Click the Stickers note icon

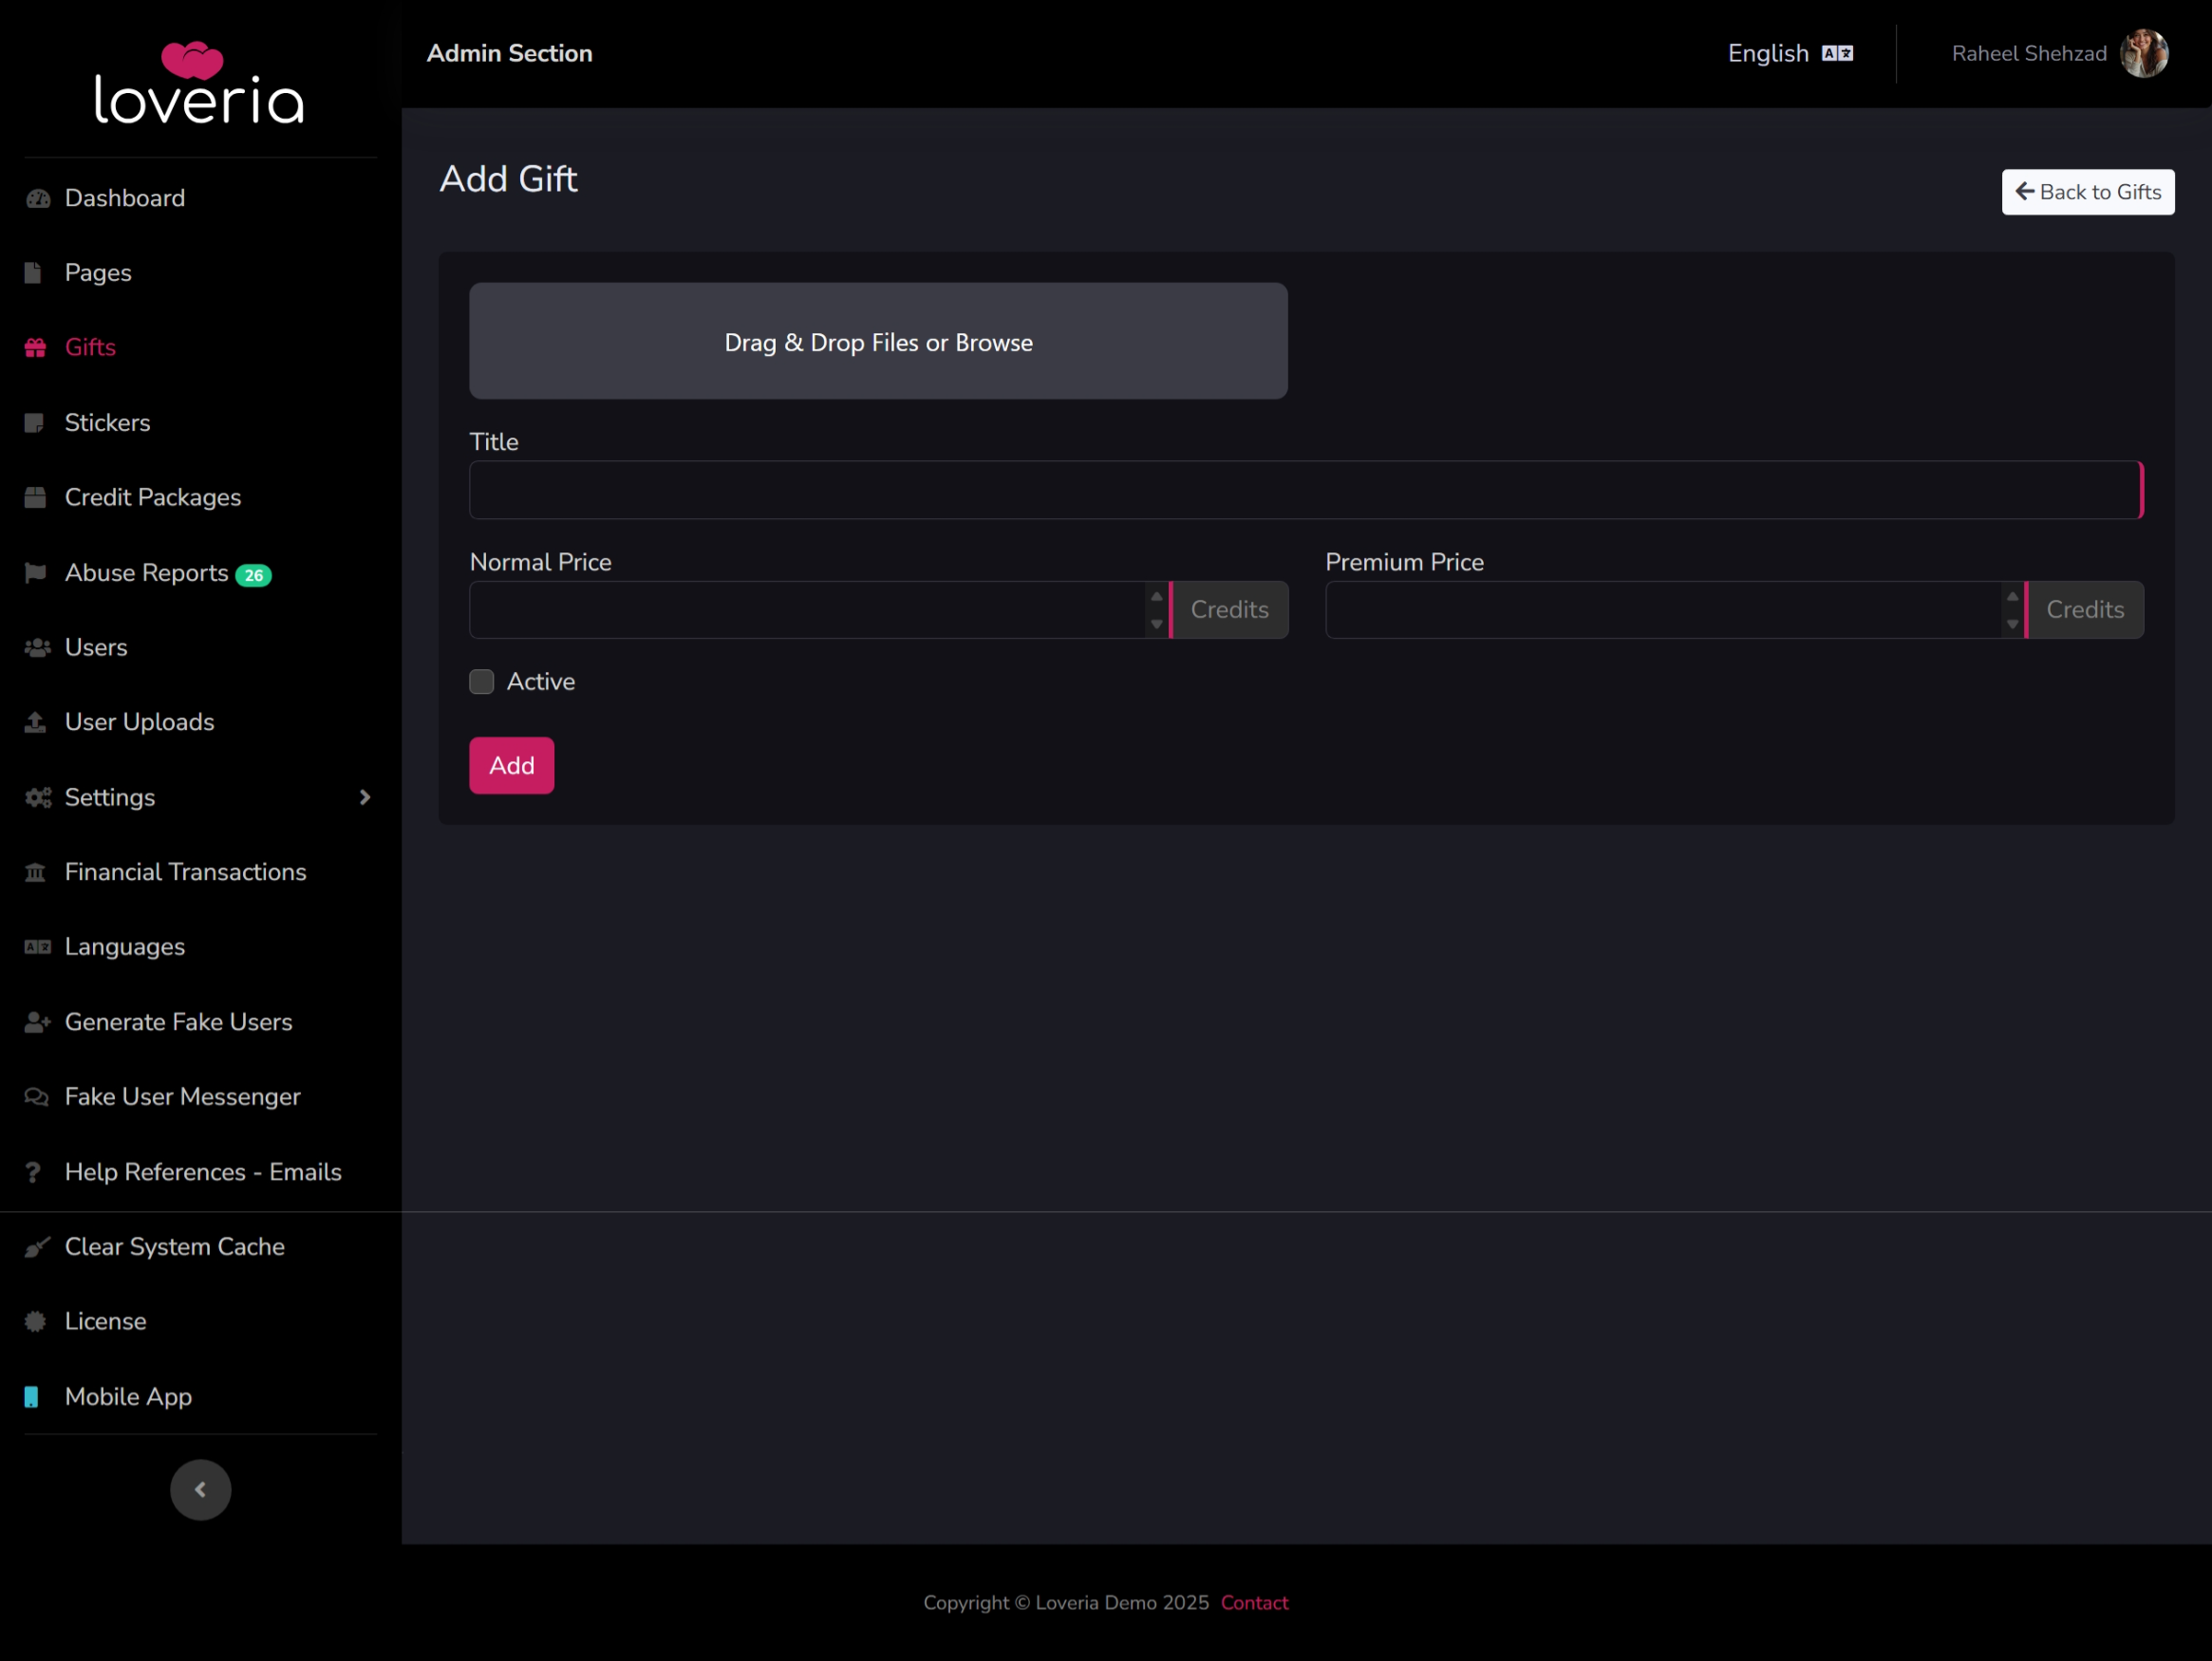pos(35,423)
